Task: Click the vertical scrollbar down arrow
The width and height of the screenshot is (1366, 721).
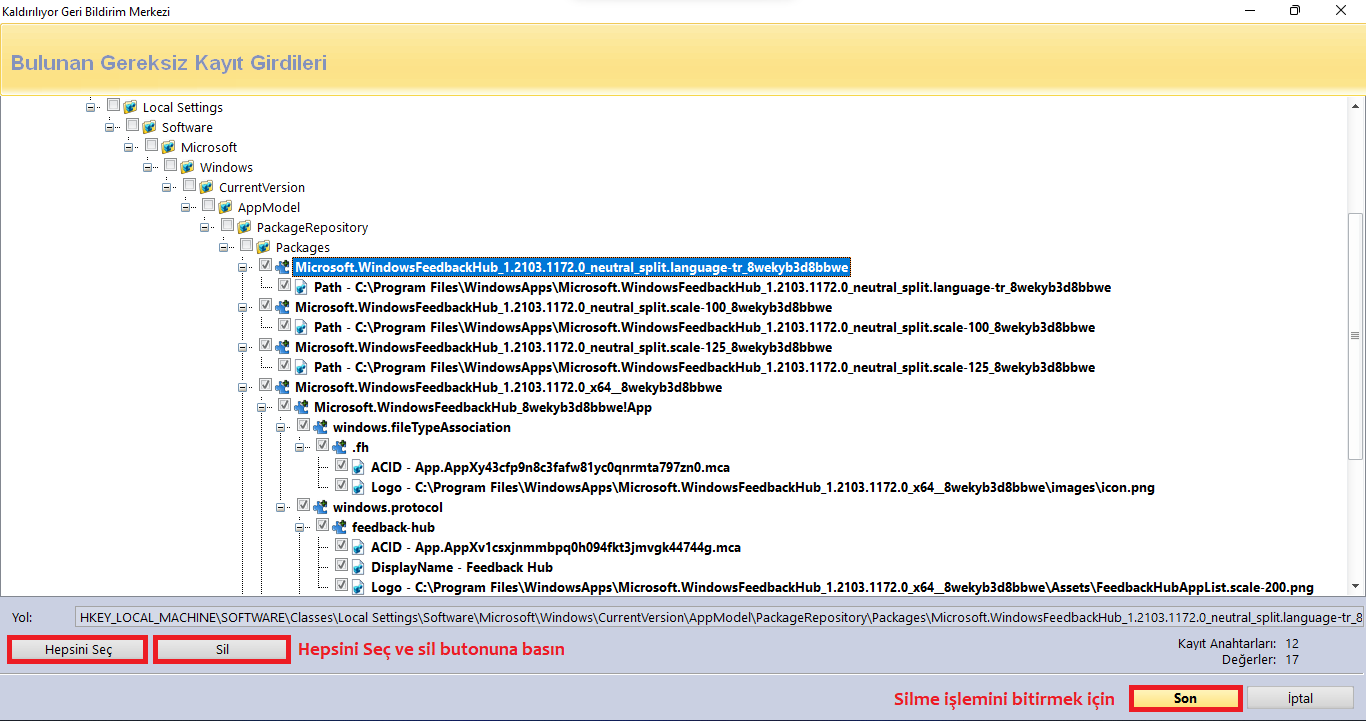Action: [1356, 587]
